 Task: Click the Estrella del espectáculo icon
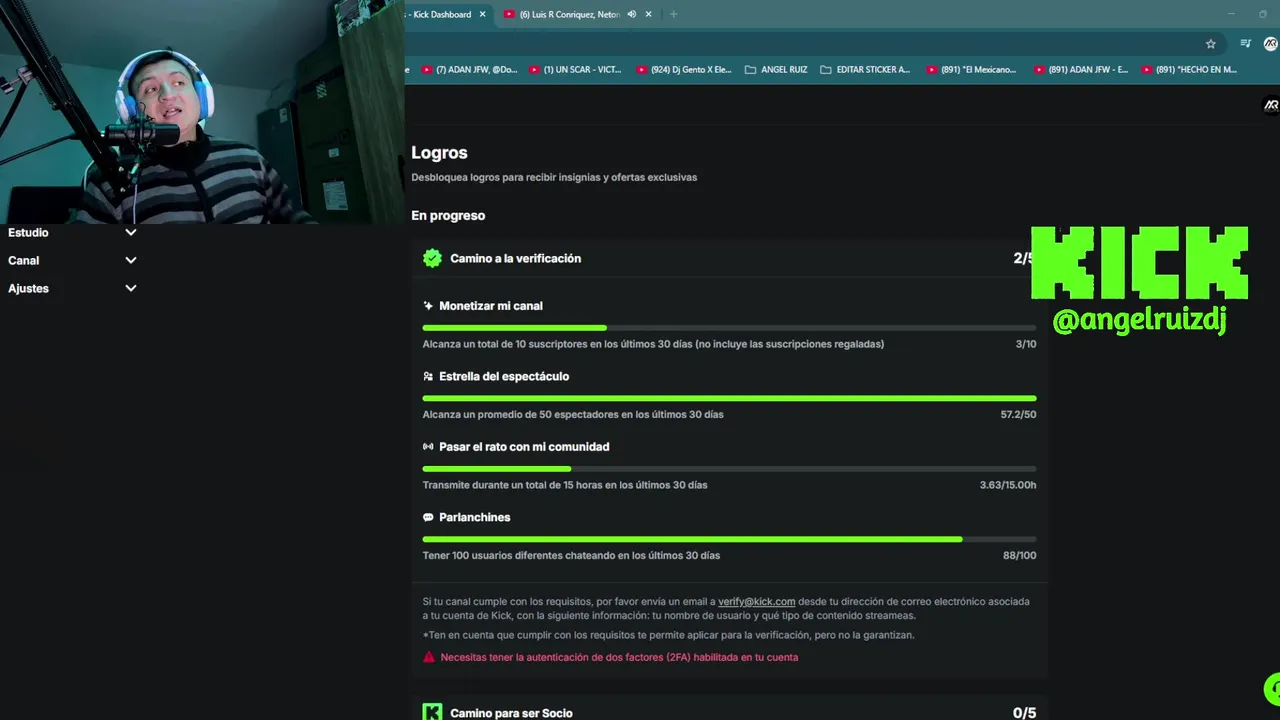pyautogui.click(x=428, y=376)
